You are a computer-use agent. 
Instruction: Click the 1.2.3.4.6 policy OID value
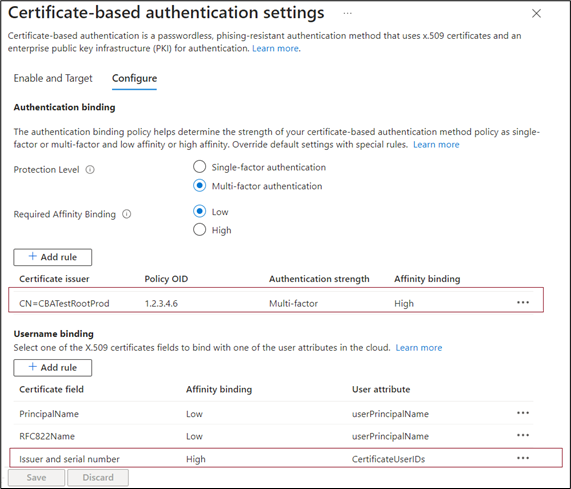click(x=161, y=303)
